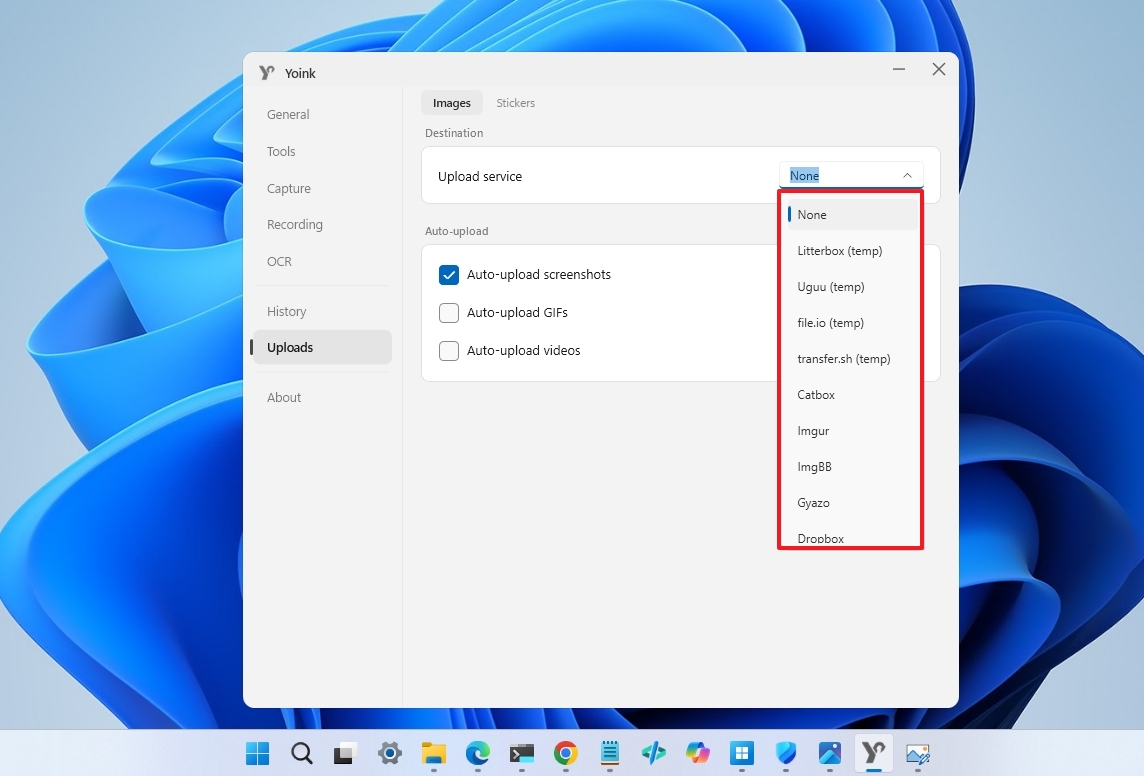The width and height of the screenshot is (1144, 776).
Task: Click the Yoink logo in title bar
Action: 267,73
